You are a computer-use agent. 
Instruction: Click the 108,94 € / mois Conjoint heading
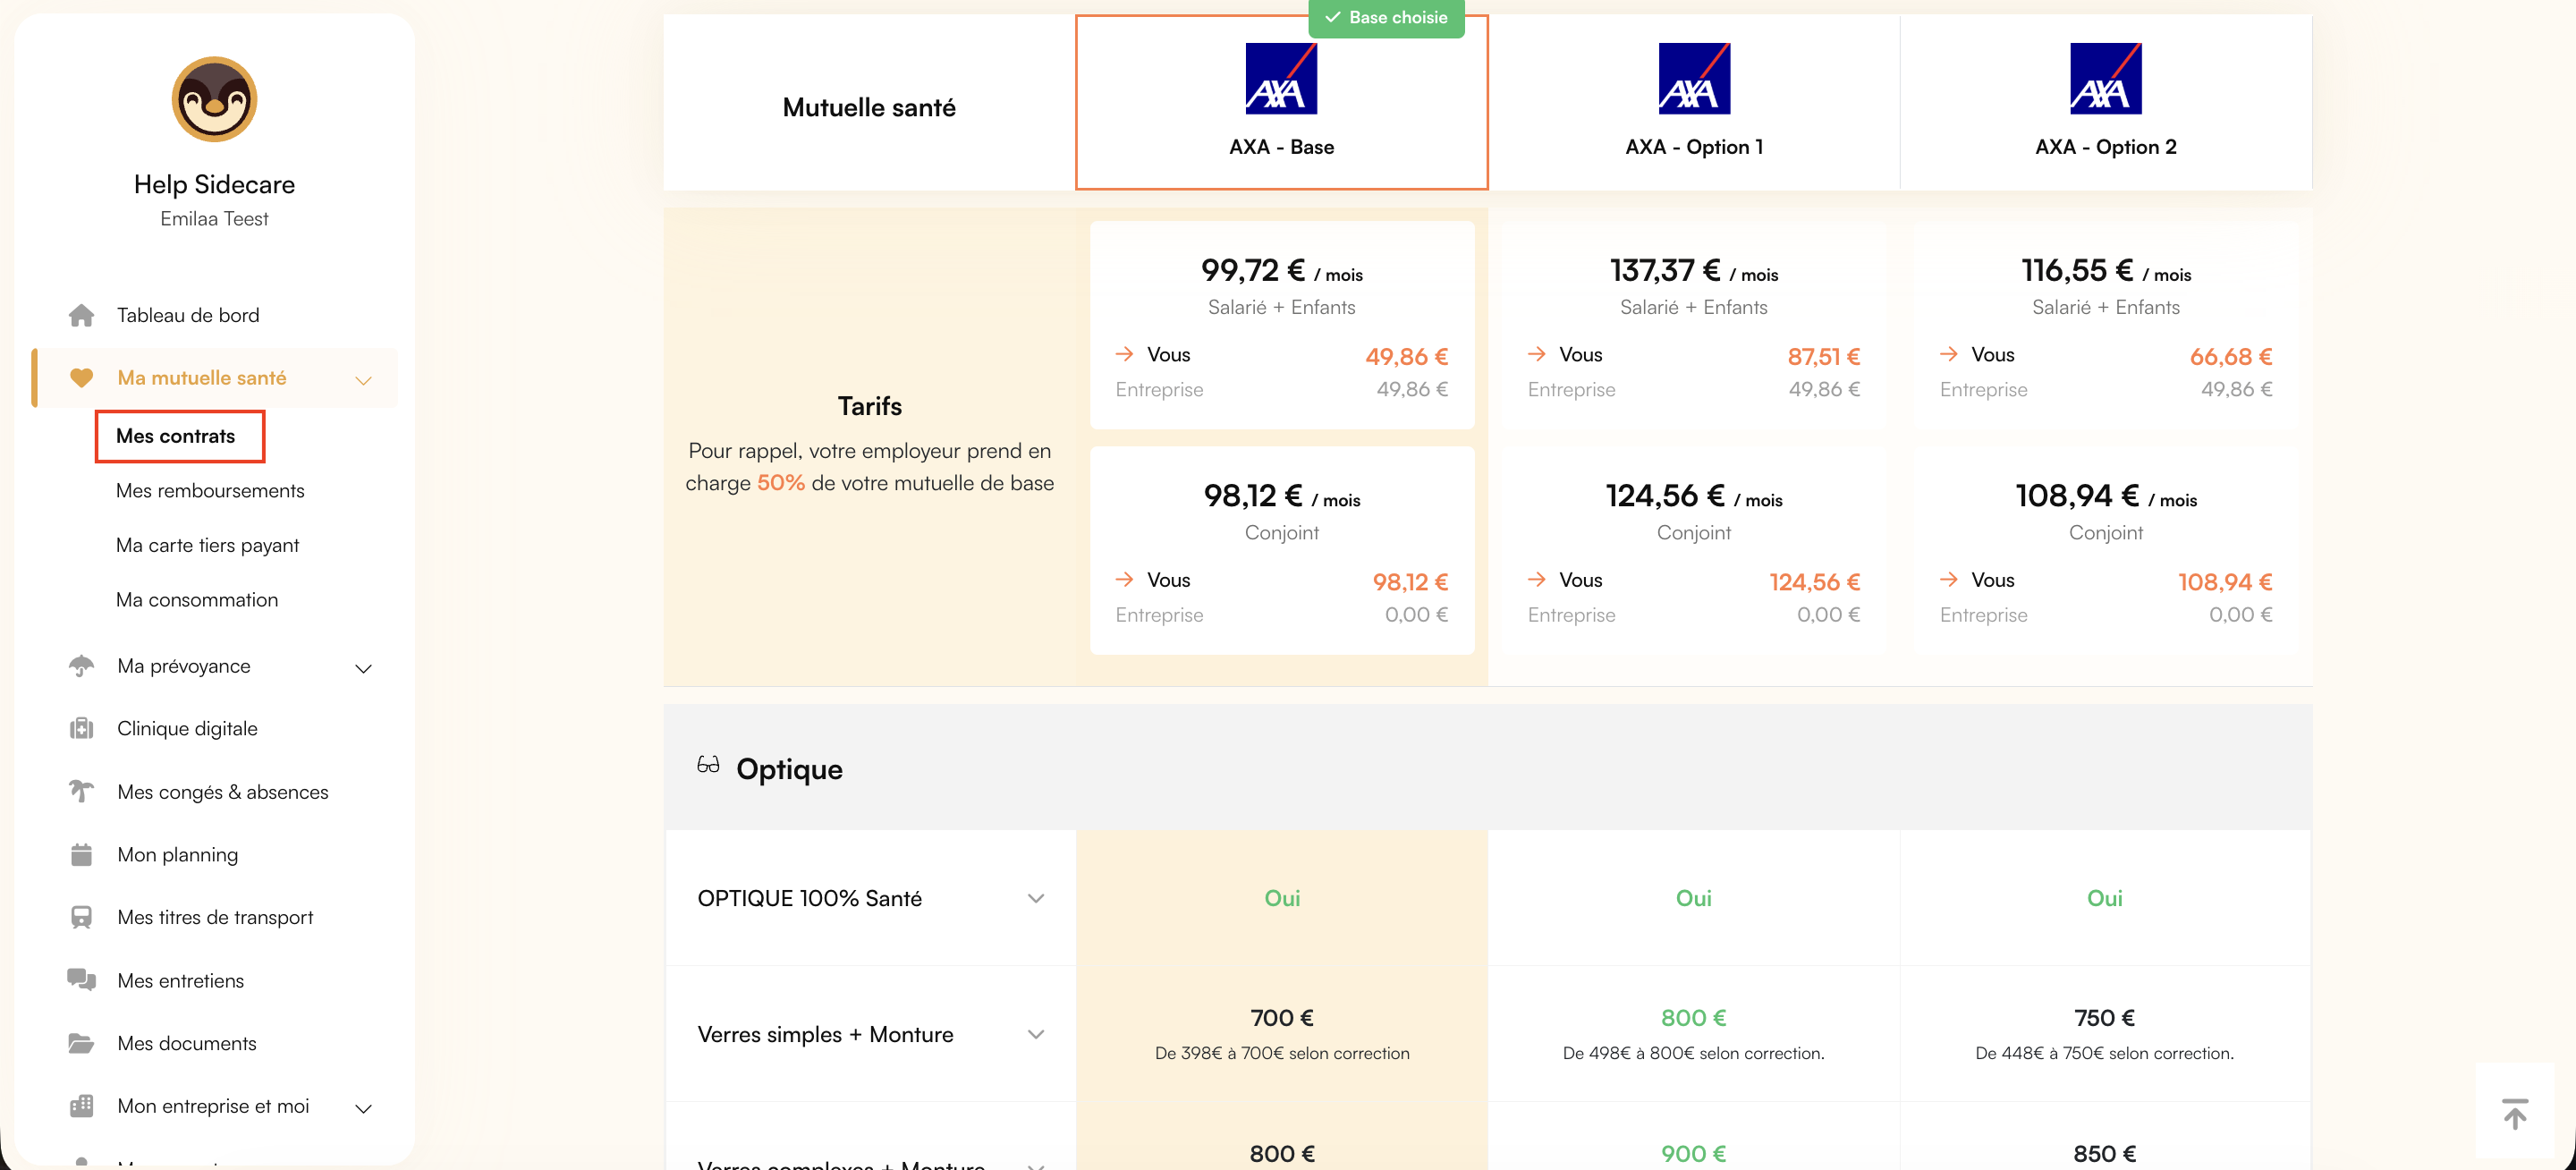click(2105, 496)
